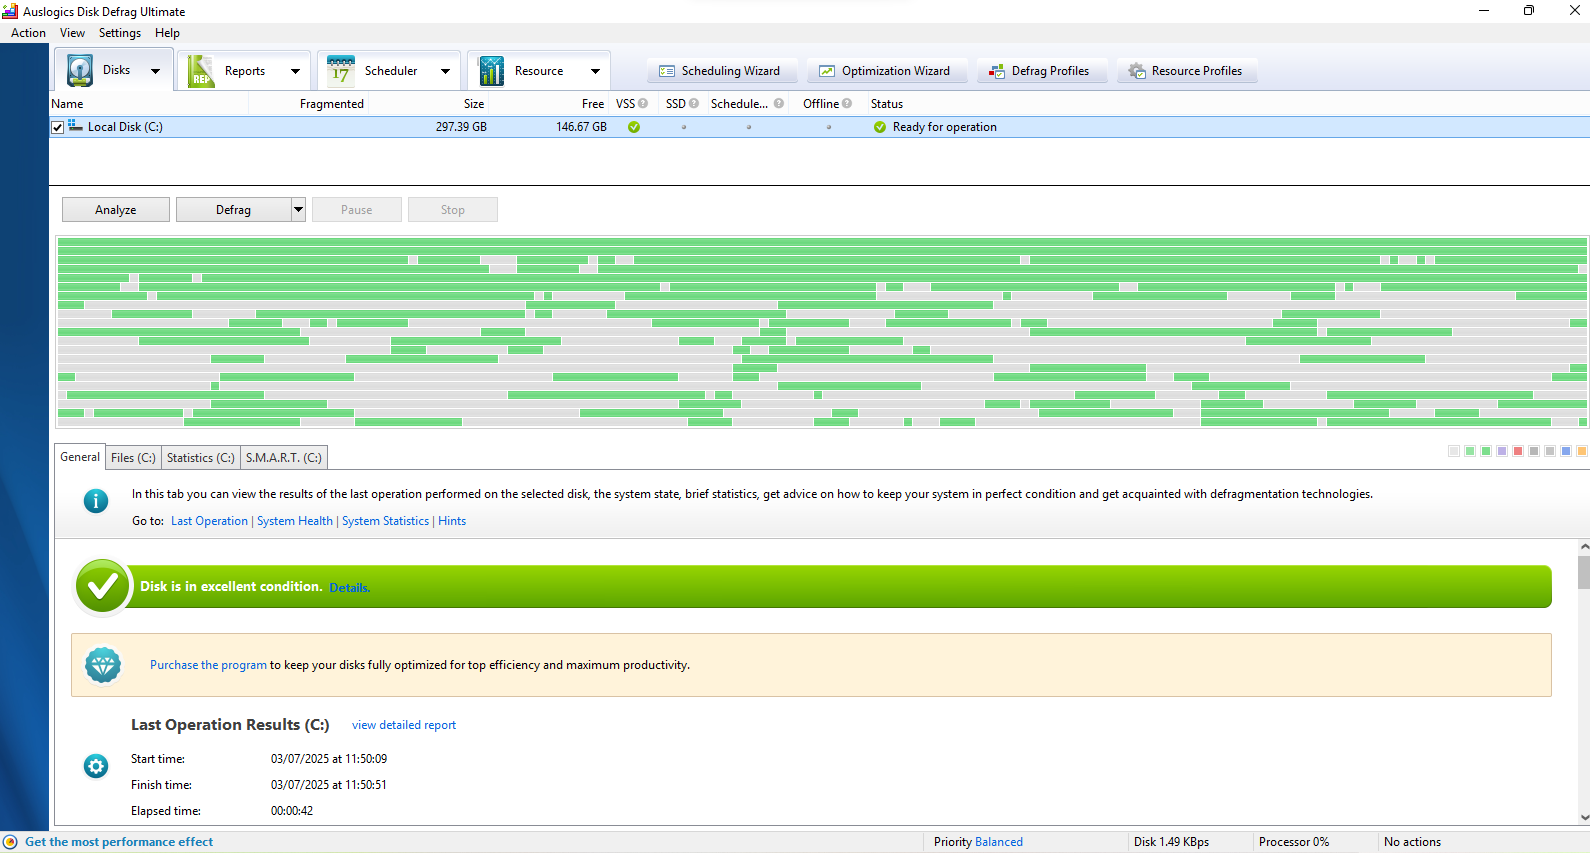Click the Auslogics app icon in title bar
1590x853 pixels.
tap(10, 11)
